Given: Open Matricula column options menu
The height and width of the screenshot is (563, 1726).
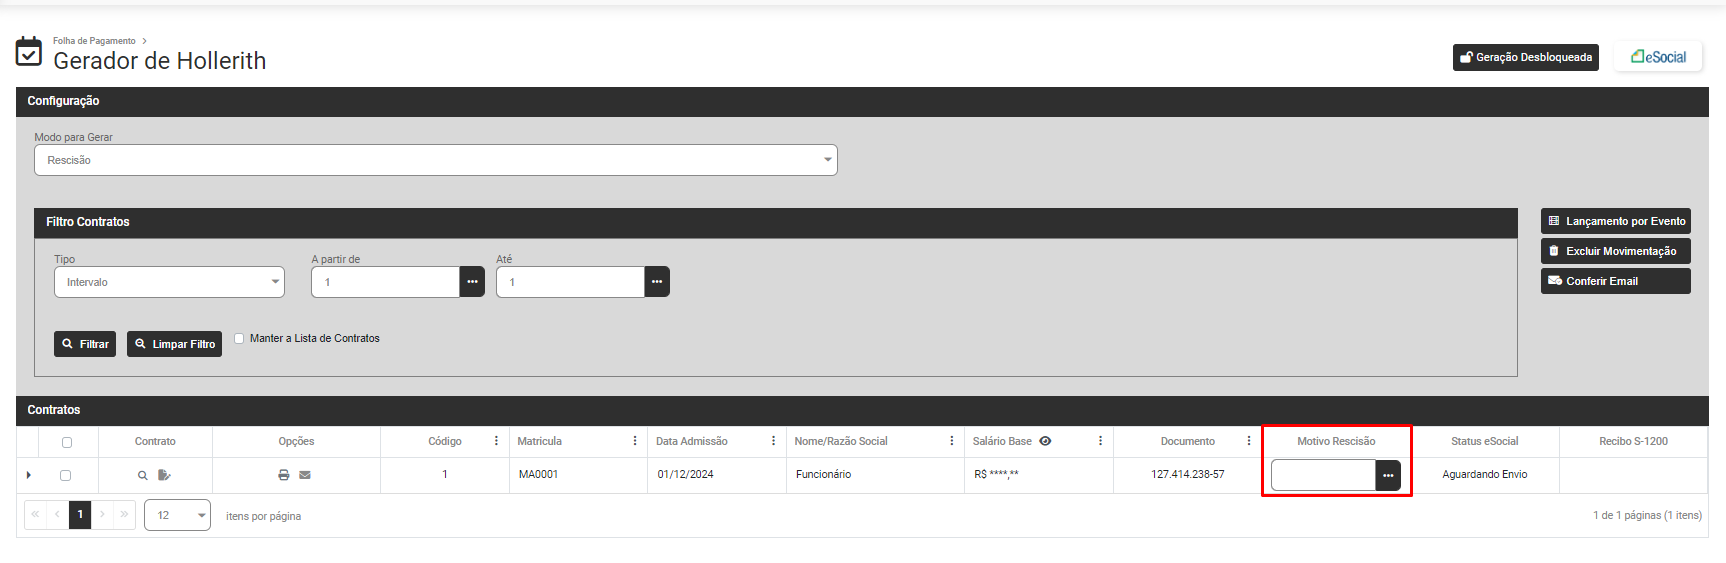Looking at the screenshot, I should 635,441.
